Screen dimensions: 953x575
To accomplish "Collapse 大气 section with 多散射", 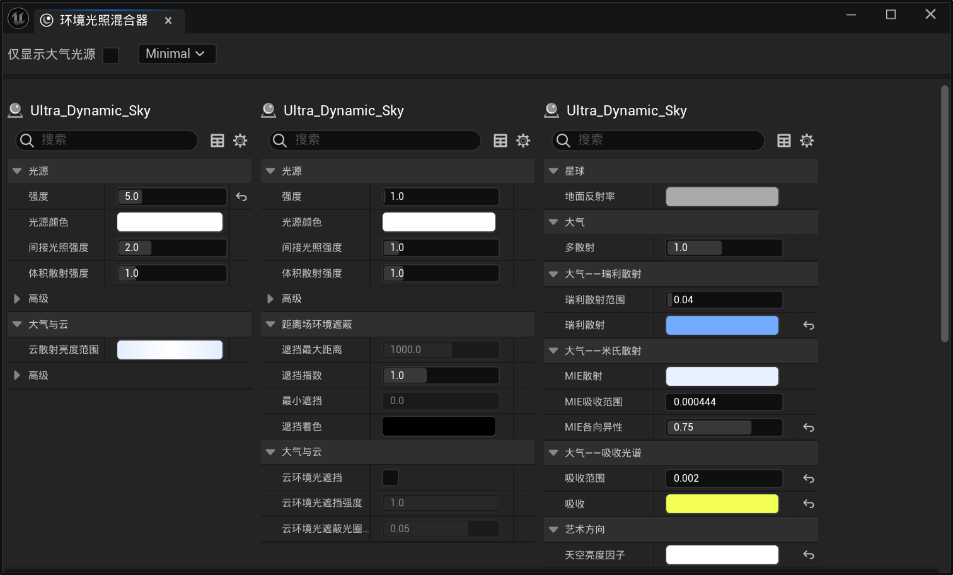I will (x=553, y=222).
